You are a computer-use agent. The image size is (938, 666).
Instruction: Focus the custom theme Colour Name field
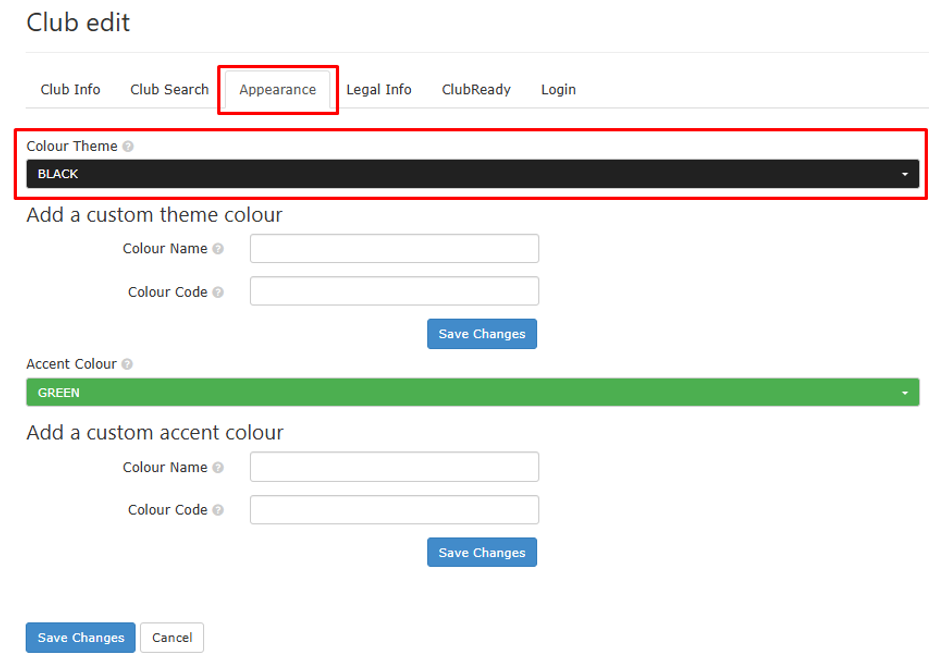point(394,249)
